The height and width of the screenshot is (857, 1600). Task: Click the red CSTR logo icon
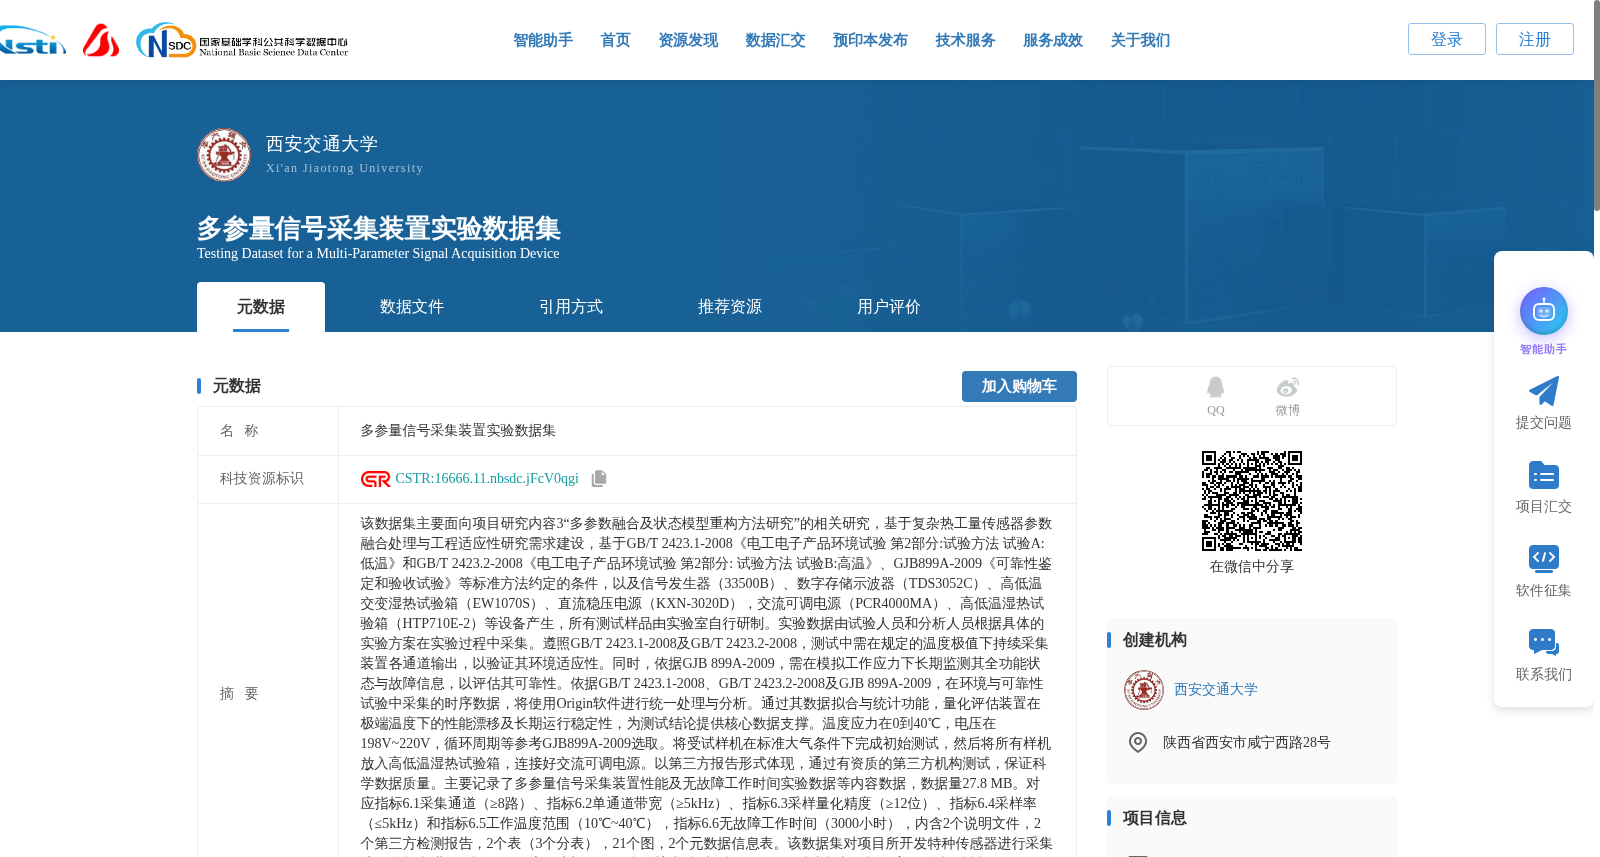point(375,479)
